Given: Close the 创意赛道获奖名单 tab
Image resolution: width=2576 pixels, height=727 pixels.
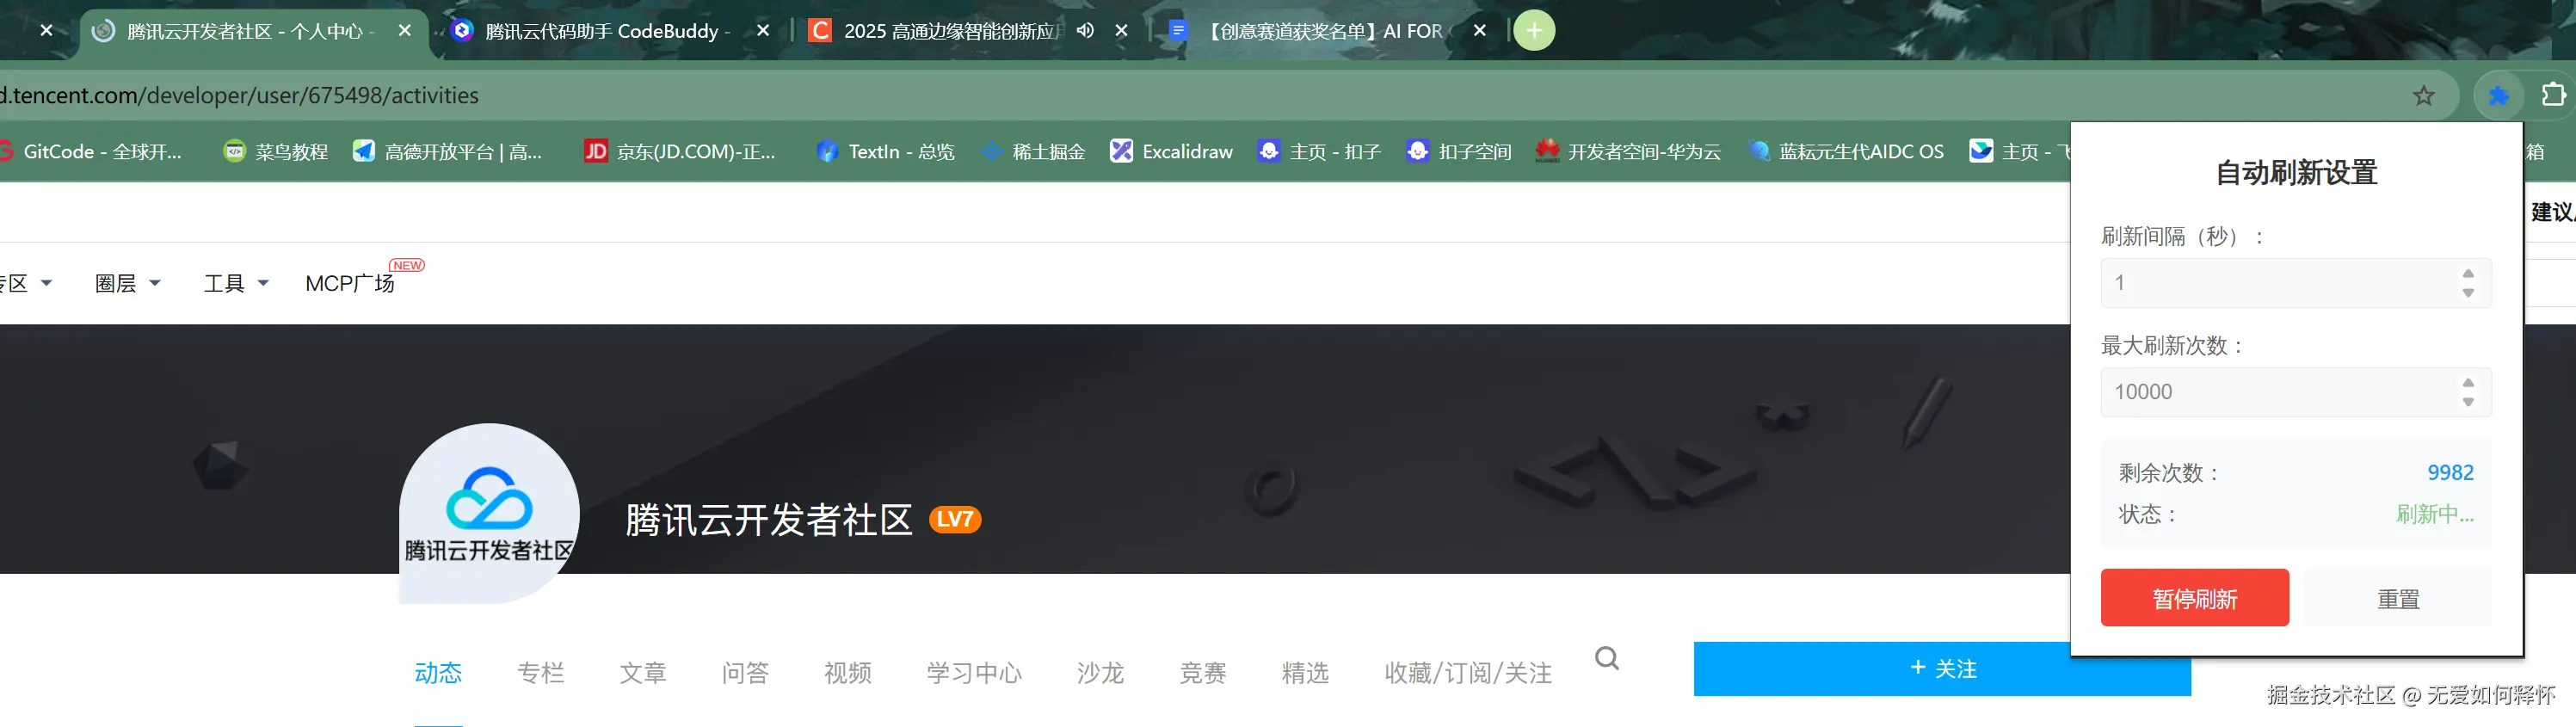Looking at the screenshot, I should (x=1479, y=31).
